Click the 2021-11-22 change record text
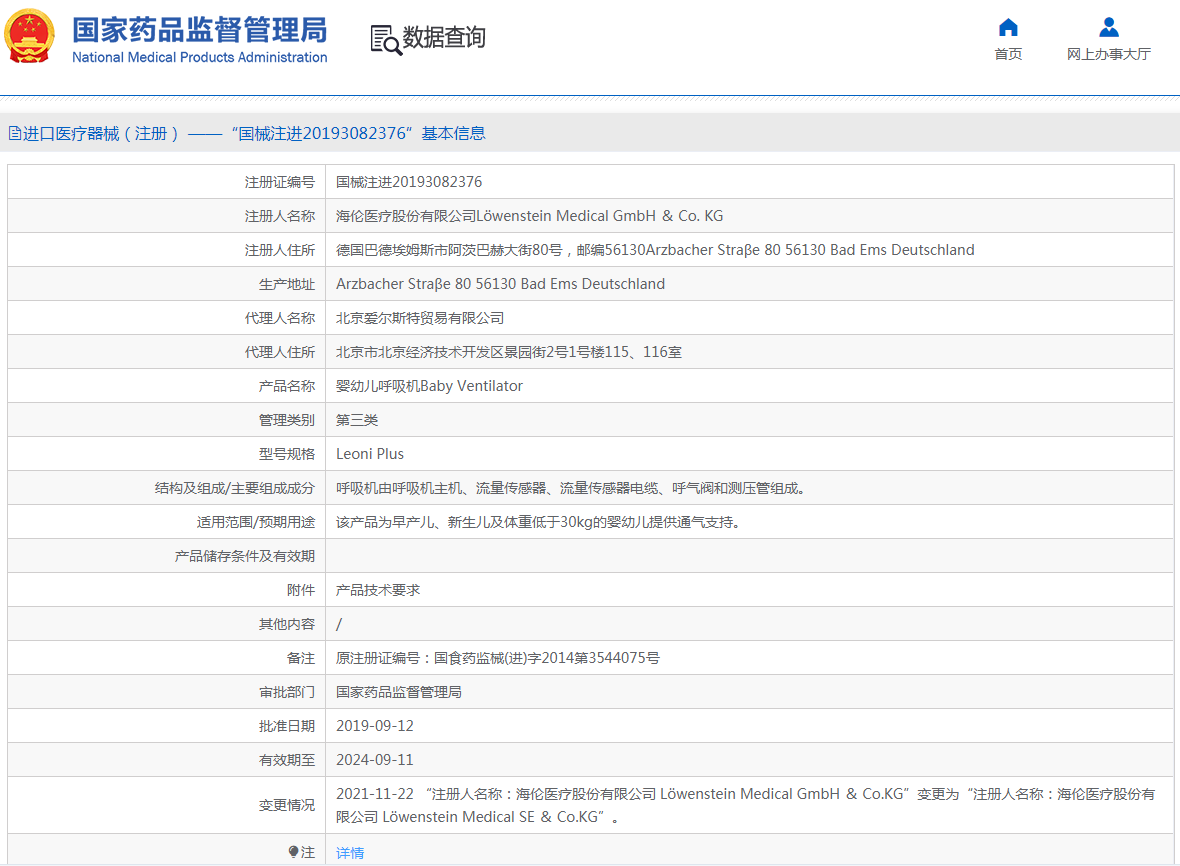The width and height of the screenshot is (1180, 866). (x=745, y=805)
